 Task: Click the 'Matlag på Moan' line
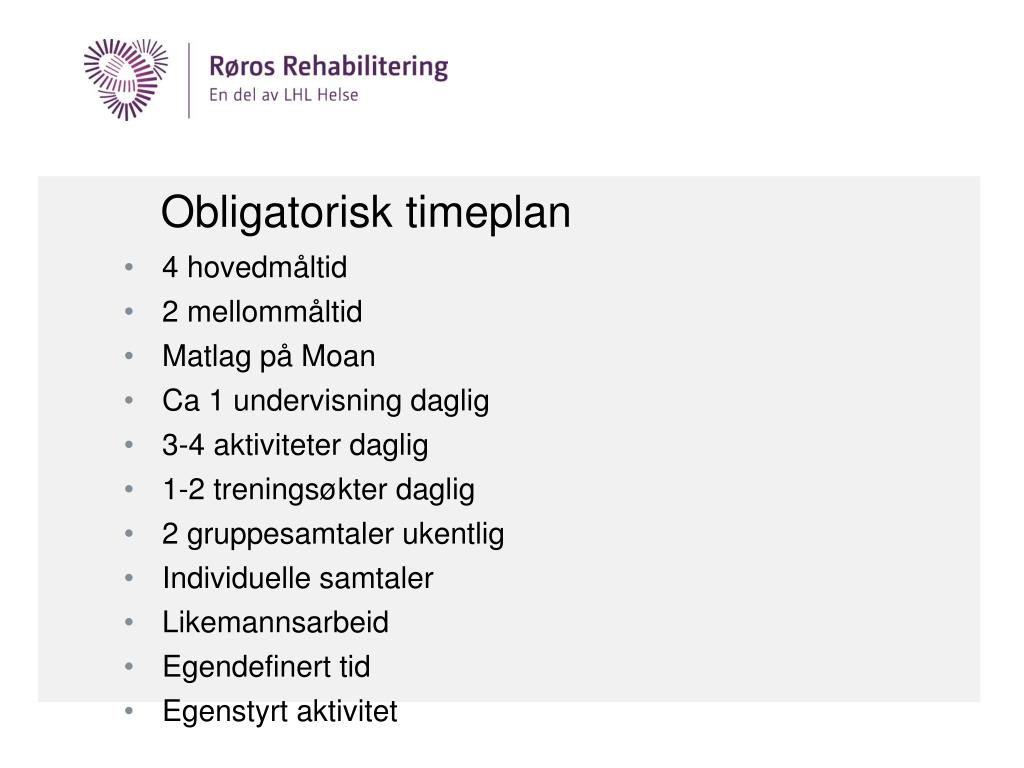click(268, 357)
